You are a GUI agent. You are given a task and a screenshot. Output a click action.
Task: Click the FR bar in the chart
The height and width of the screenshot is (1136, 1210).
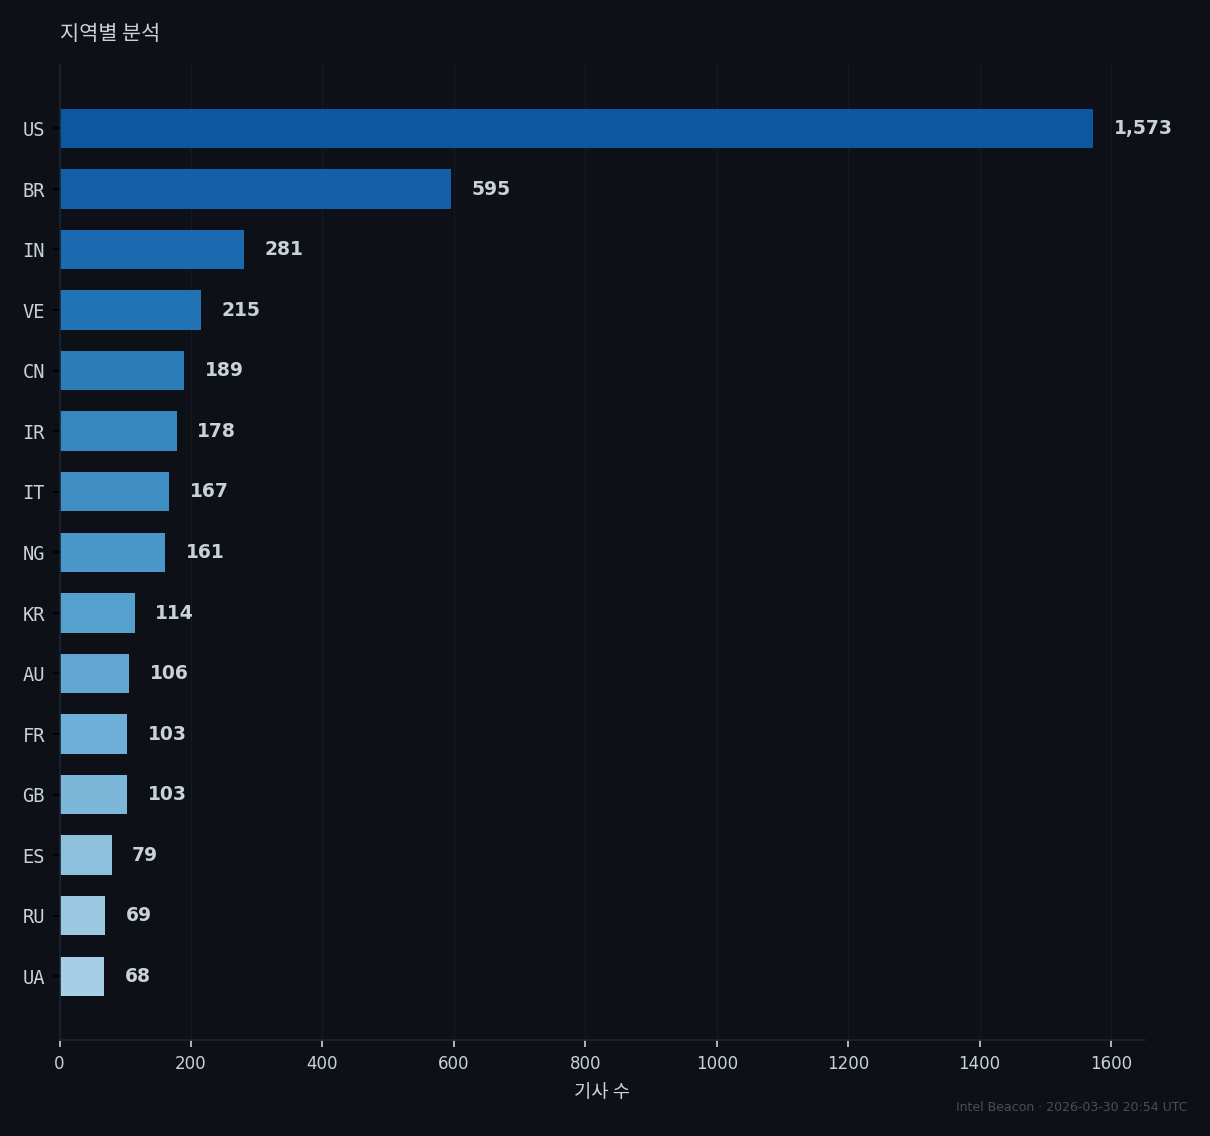(x=93, y=734)
